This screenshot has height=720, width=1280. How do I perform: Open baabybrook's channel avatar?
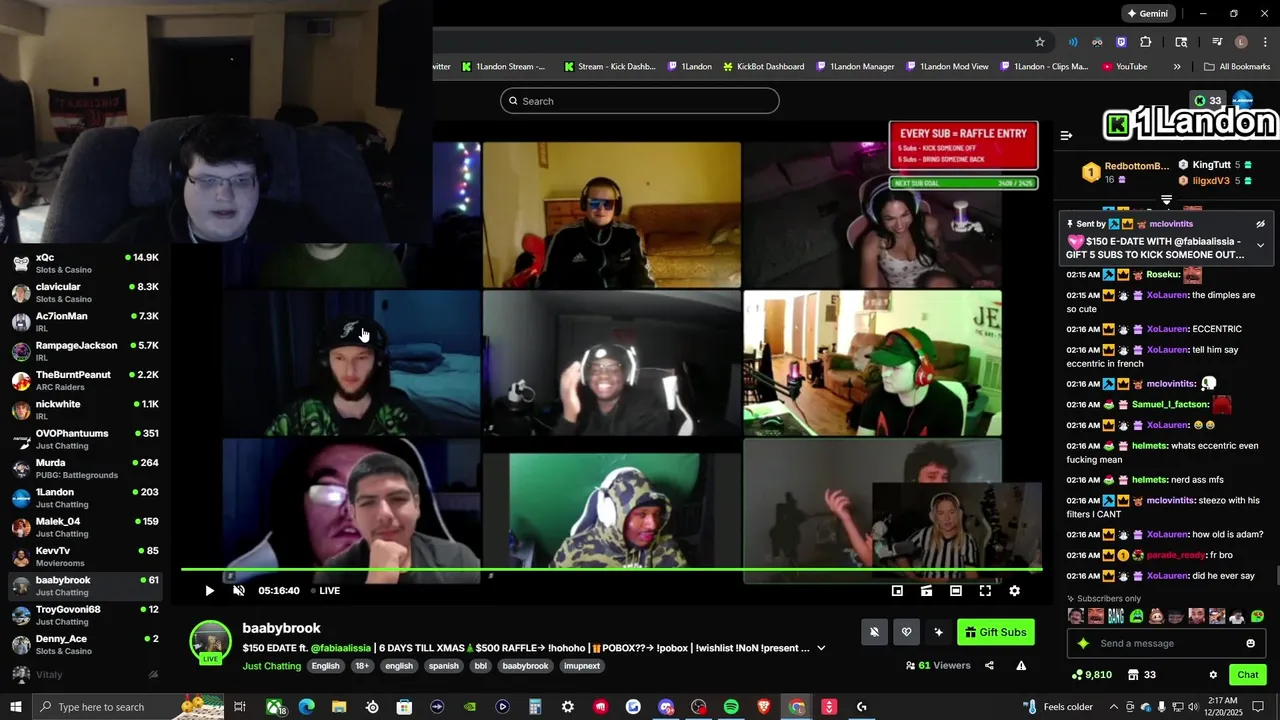click(211, 642)
